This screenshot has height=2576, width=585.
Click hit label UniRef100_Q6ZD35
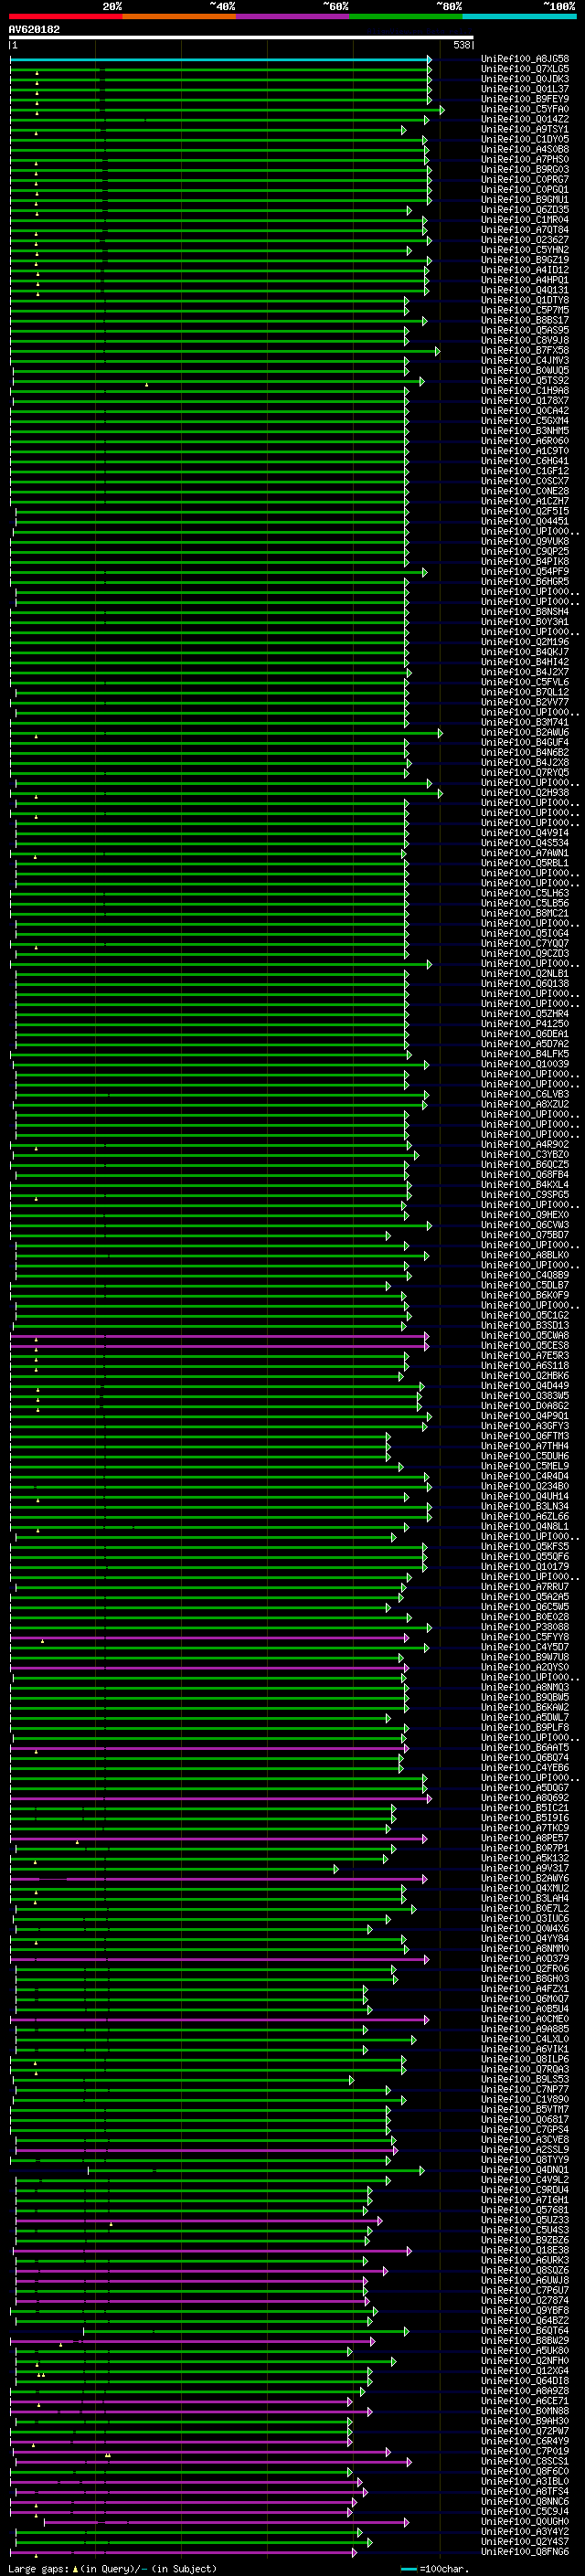pos(525,210)
